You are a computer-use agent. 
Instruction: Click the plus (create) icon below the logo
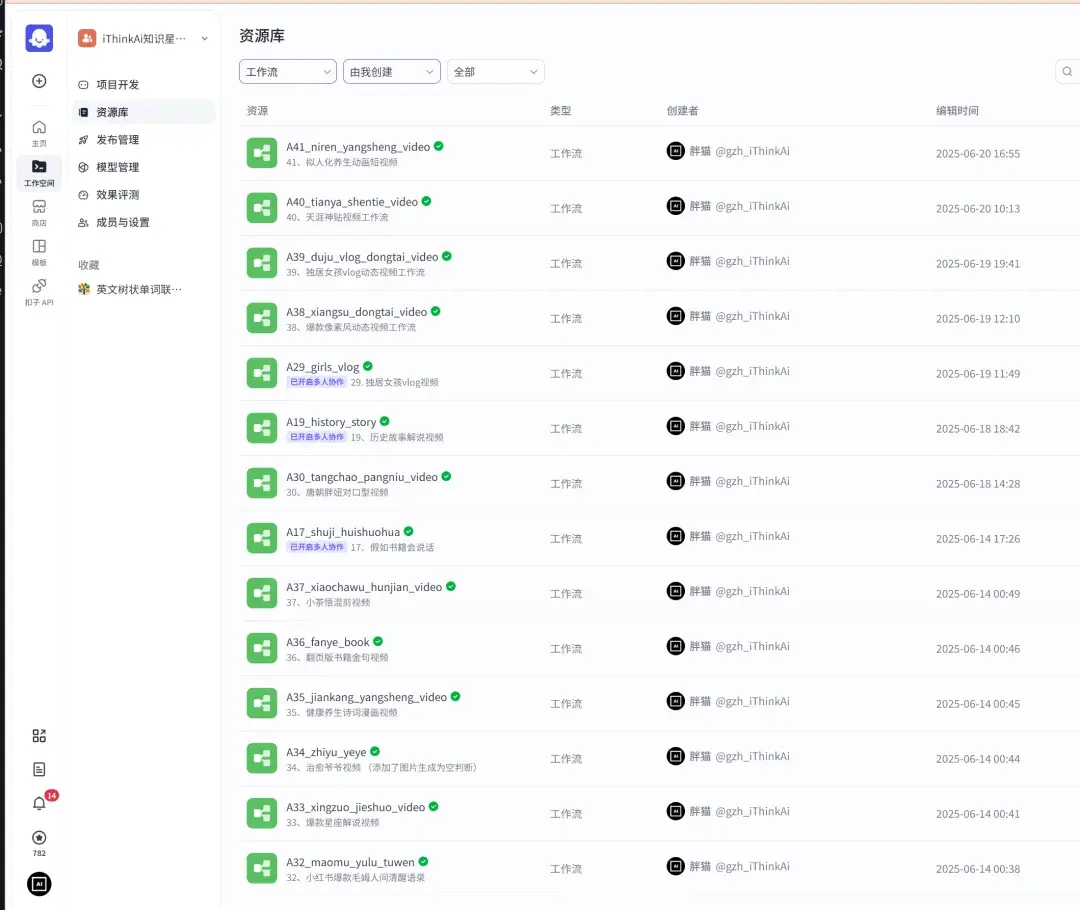39,80
